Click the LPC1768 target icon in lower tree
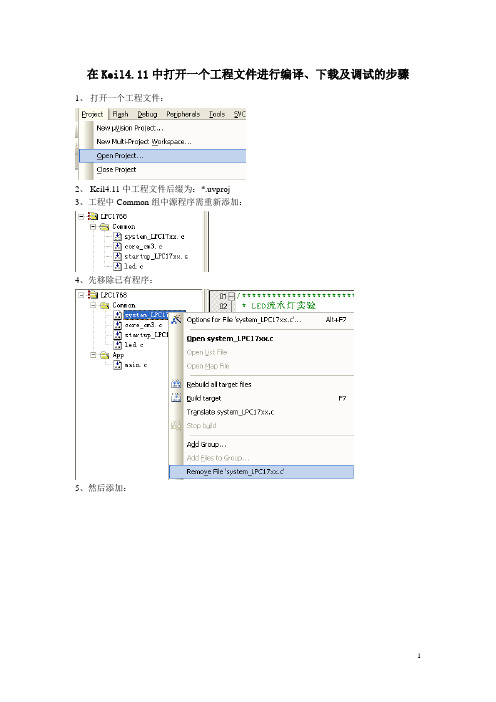Viewport: 496px width, 702px height. (x=93, y=295)
